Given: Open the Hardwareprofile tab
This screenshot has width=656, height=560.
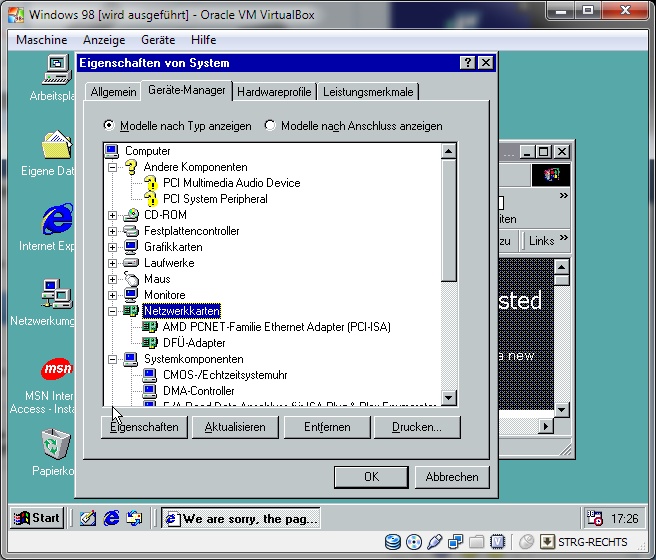Looking at the screenshot, I should pyautogui.click(x=274, y=92).
